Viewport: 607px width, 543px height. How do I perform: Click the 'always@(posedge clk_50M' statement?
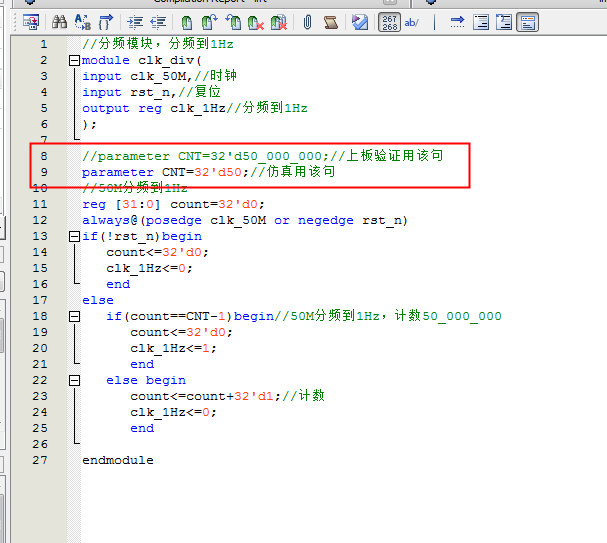click(174, 220)
